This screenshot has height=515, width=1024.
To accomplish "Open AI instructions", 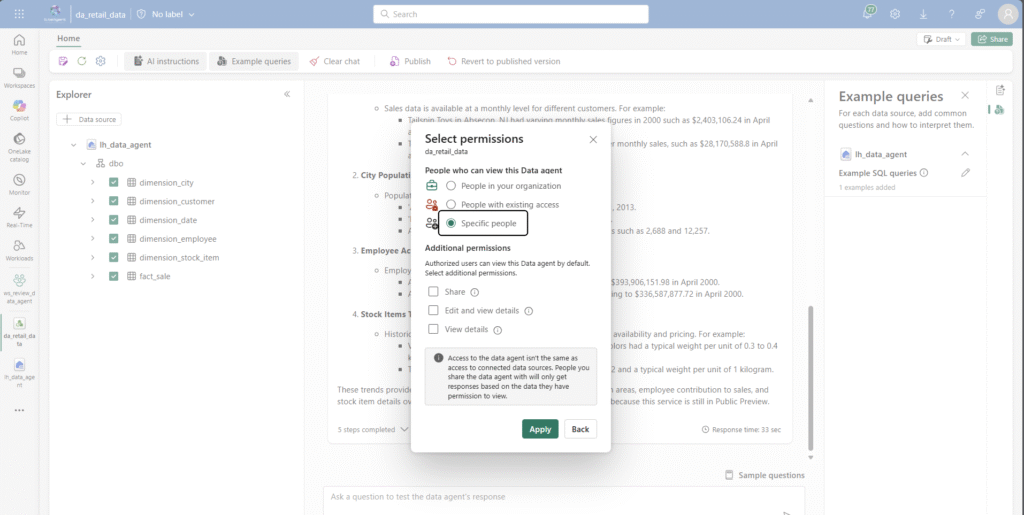I will click(166, 61).
